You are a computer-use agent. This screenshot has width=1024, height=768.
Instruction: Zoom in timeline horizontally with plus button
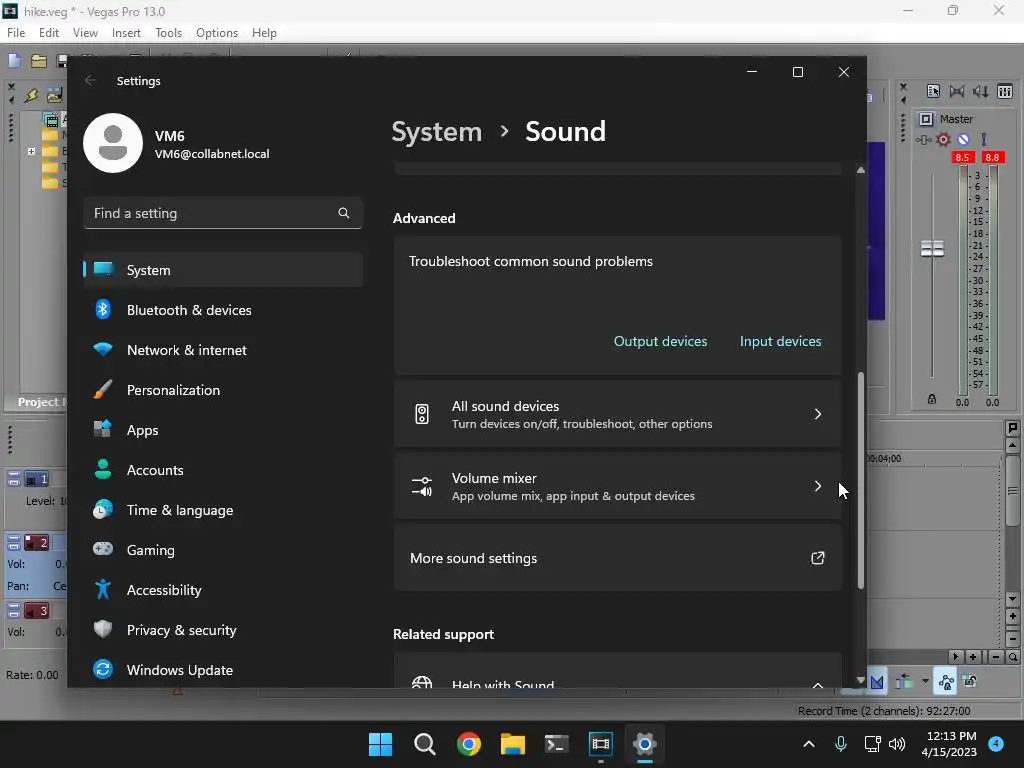coord(973,657)
